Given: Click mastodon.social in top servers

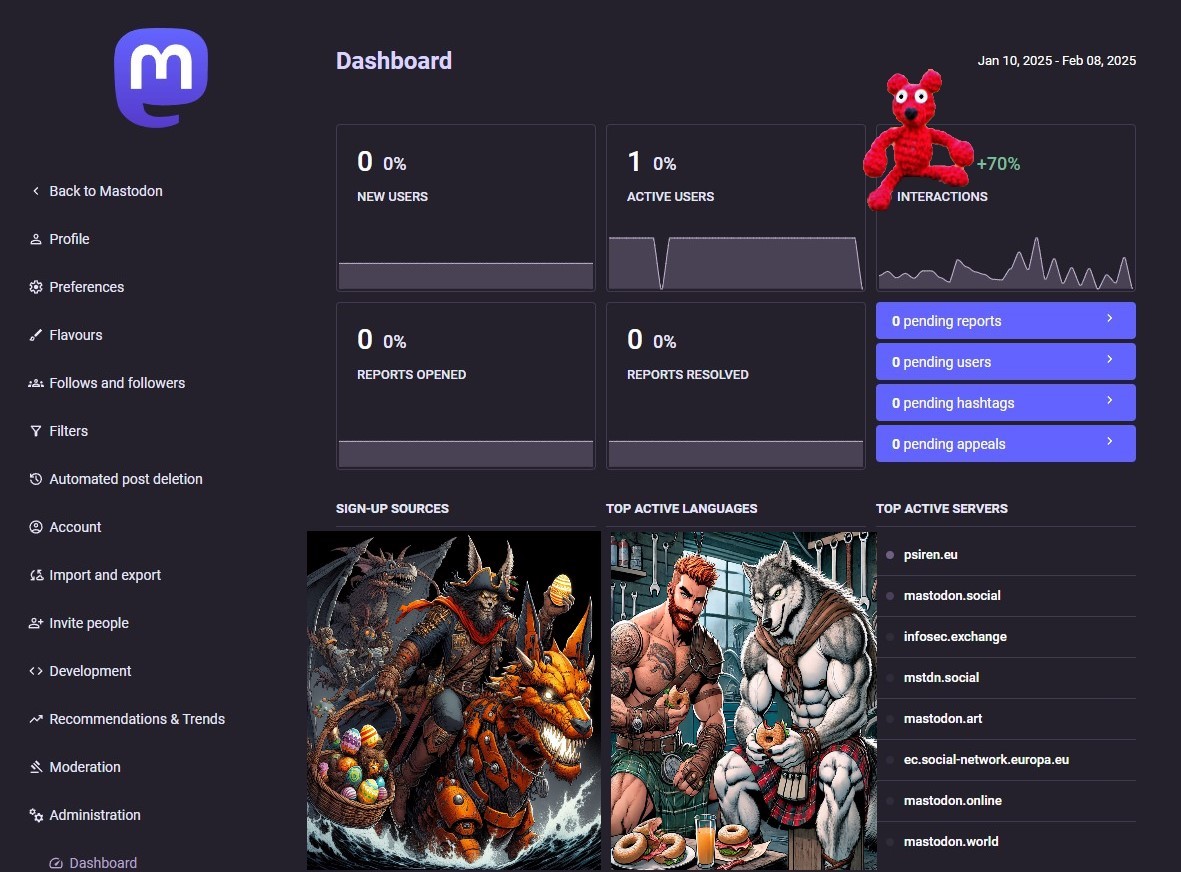Looking at the screenshot, I should (952, 596).
